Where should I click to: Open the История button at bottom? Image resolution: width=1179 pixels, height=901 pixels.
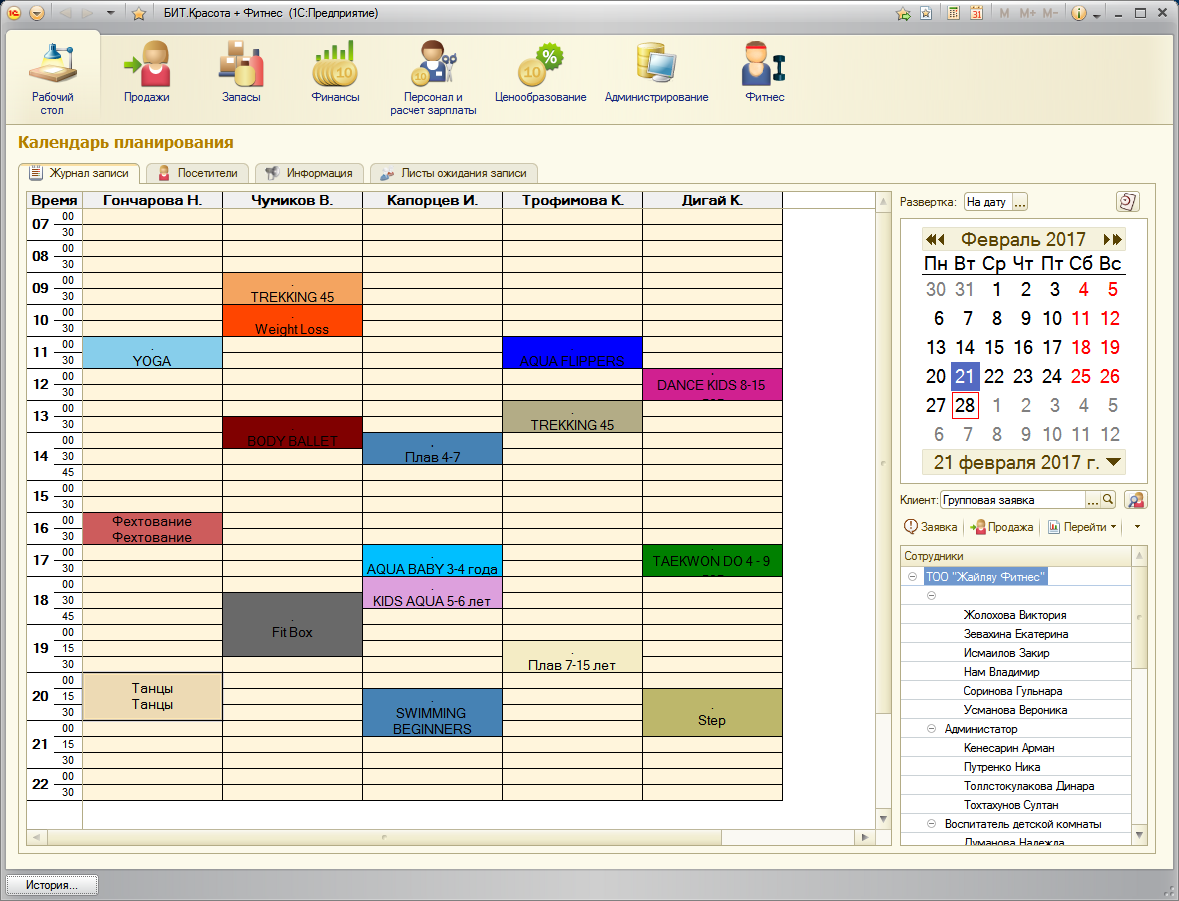click(53, 885)
